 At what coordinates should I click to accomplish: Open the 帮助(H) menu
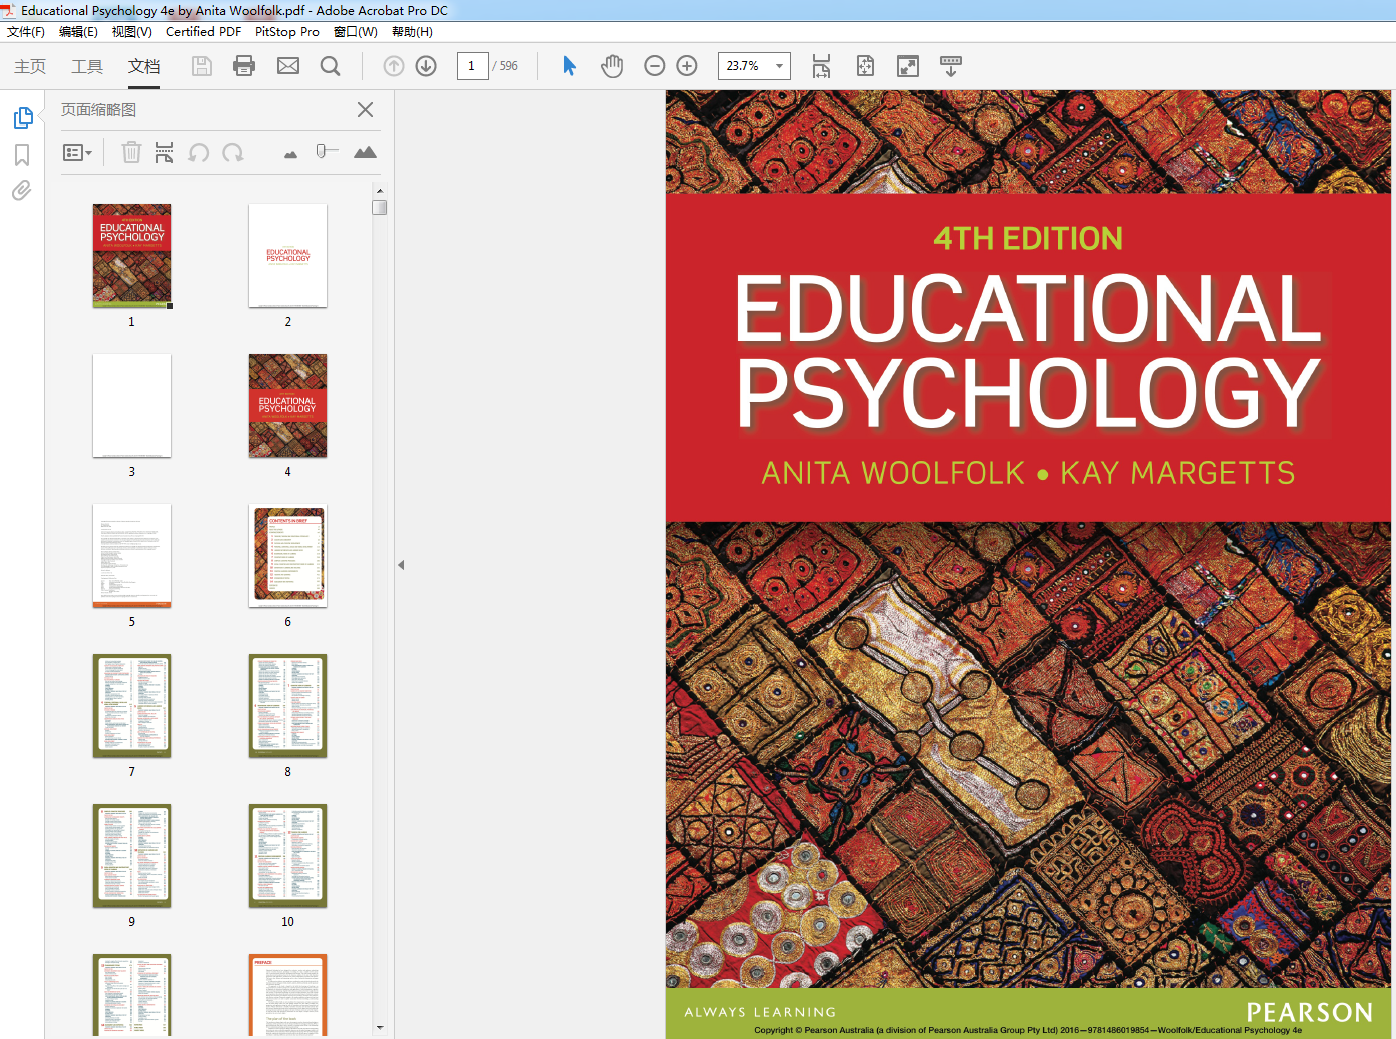coord(412,32)
